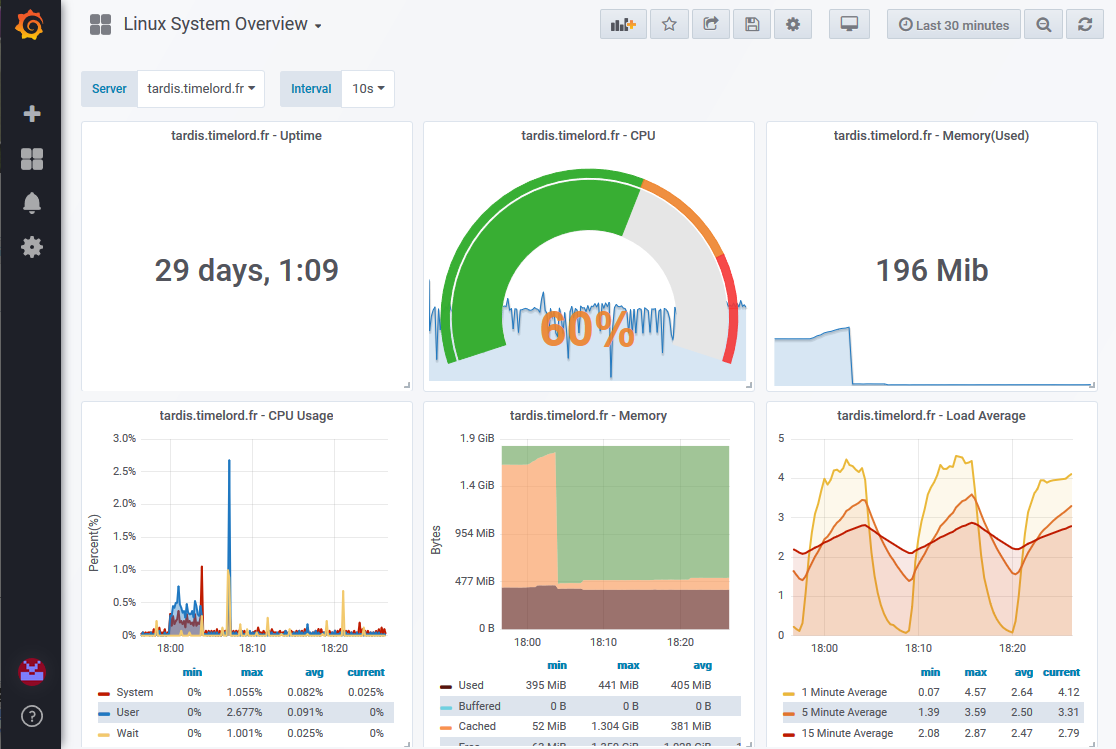Open the CPU Usage panel title menu
The height and width of the screenshot is (749, 1116).
click(x=246, y=416)
